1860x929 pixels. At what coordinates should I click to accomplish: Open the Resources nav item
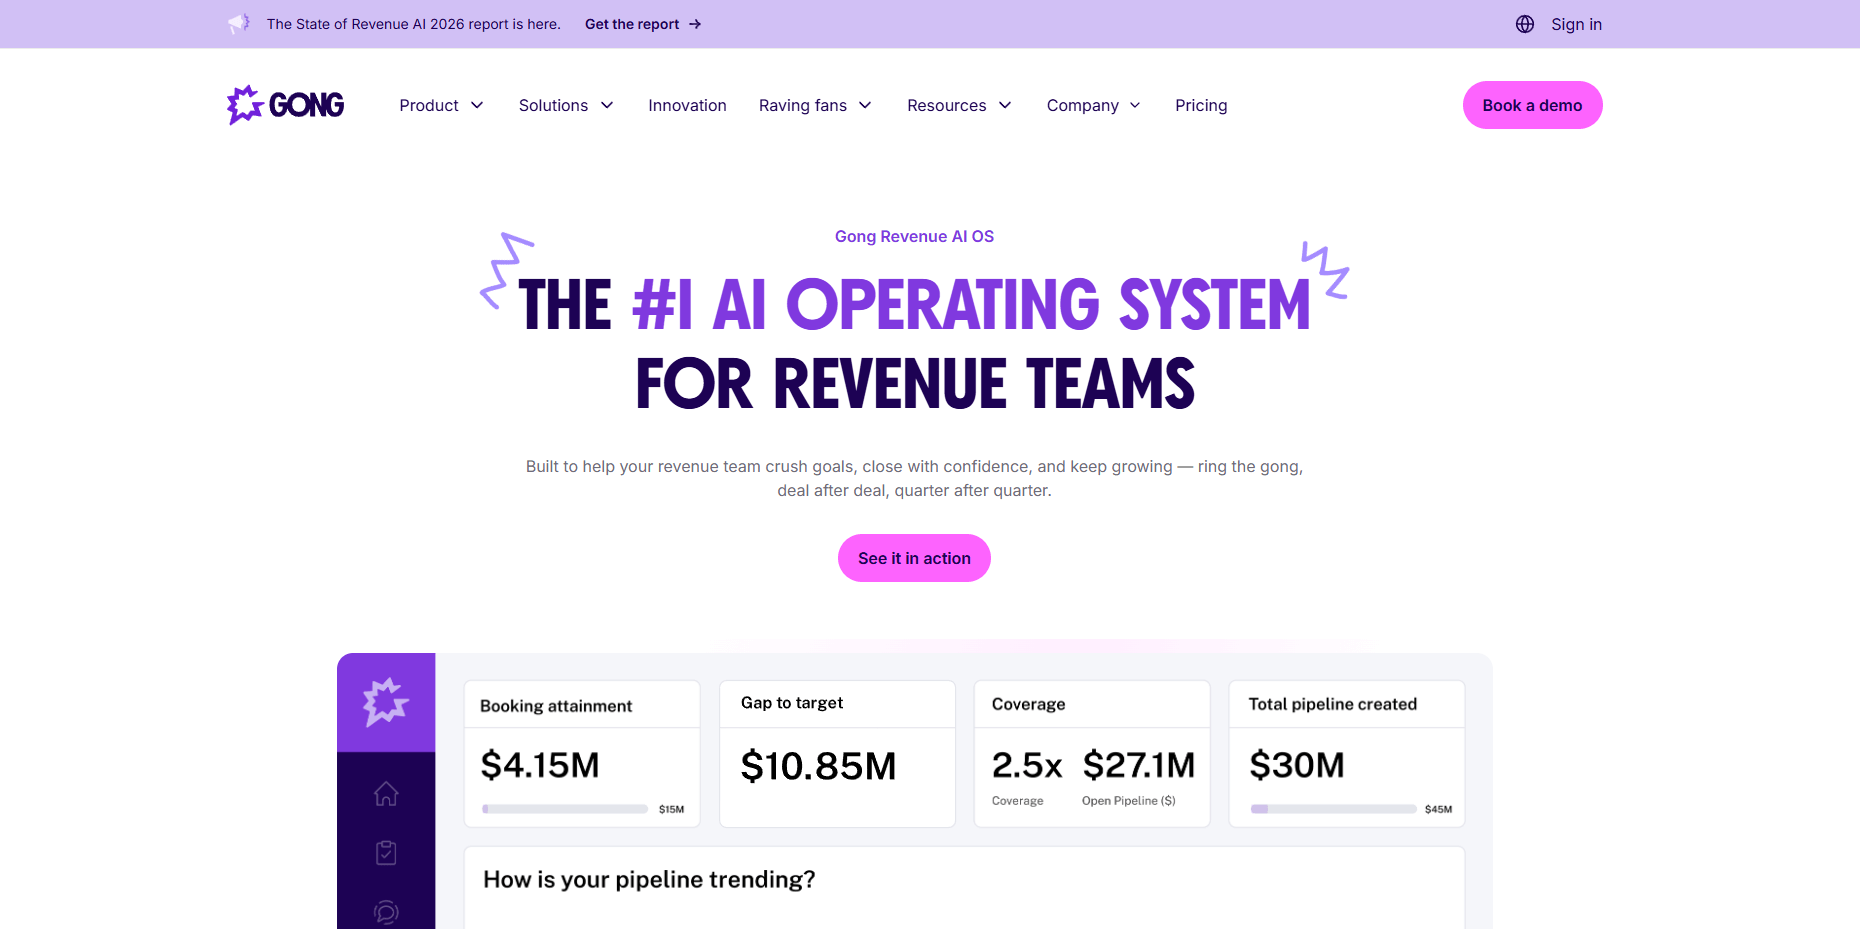point(946,106)
